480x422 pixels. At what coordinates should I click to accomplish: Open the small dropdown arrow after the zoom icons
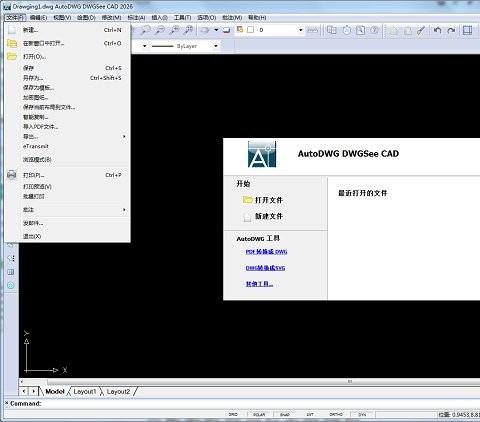[216, 30]
